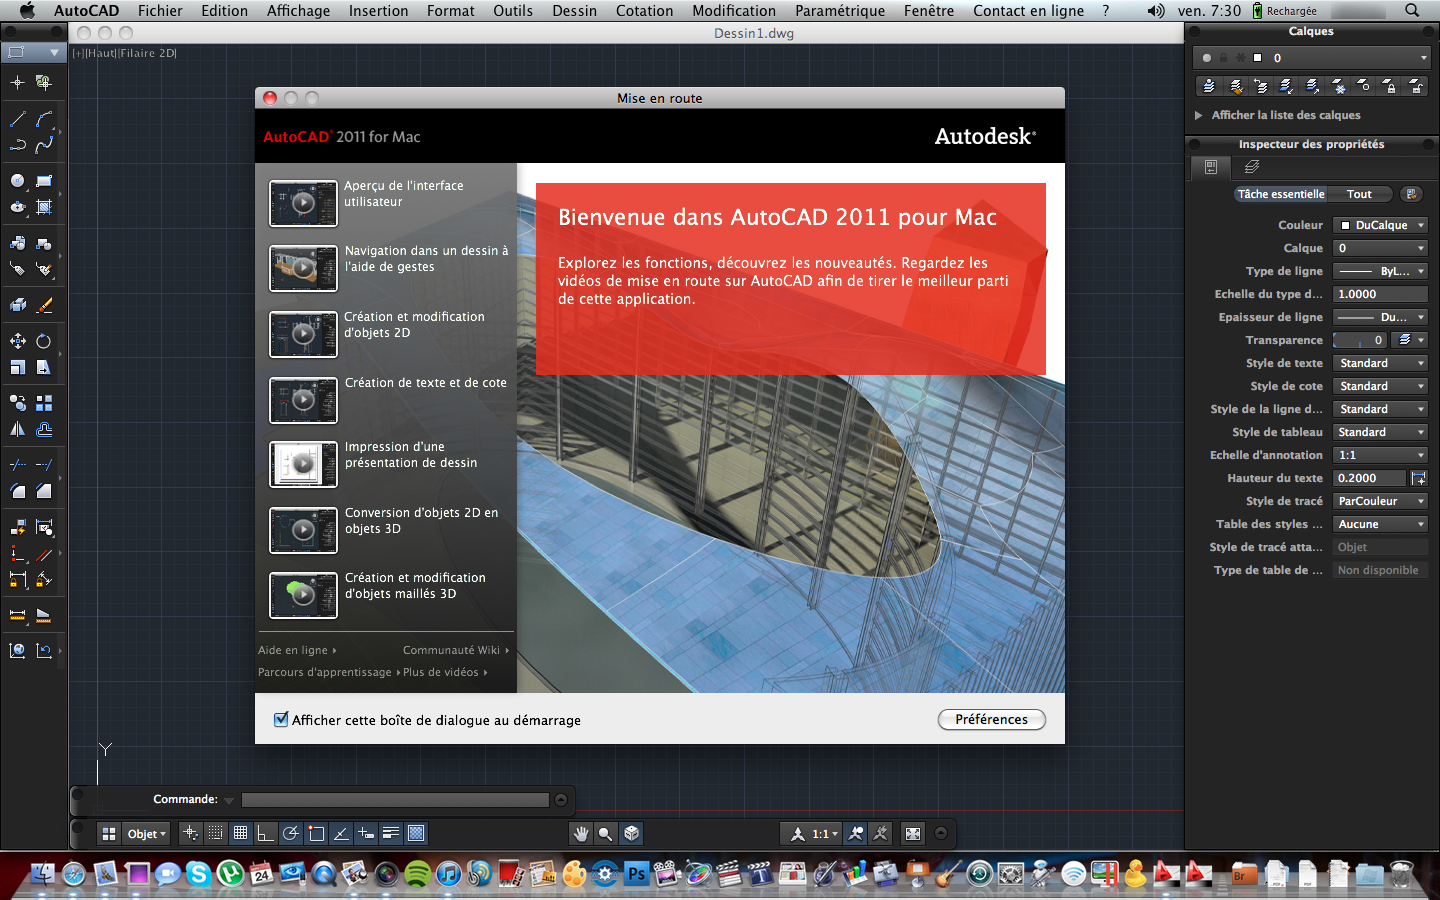Screen dimensions: 1440x900
Task: Select the Spline curve tool
Action: point(44,146)
